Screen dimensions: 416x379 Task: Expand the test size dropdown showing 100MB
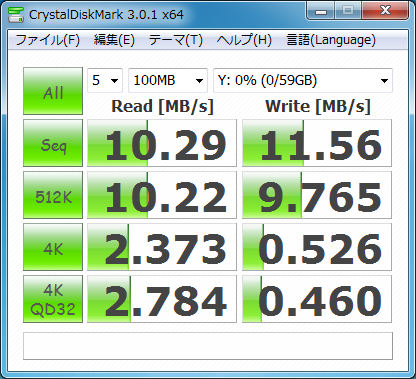pyautogui.click(x=168, y=80)
